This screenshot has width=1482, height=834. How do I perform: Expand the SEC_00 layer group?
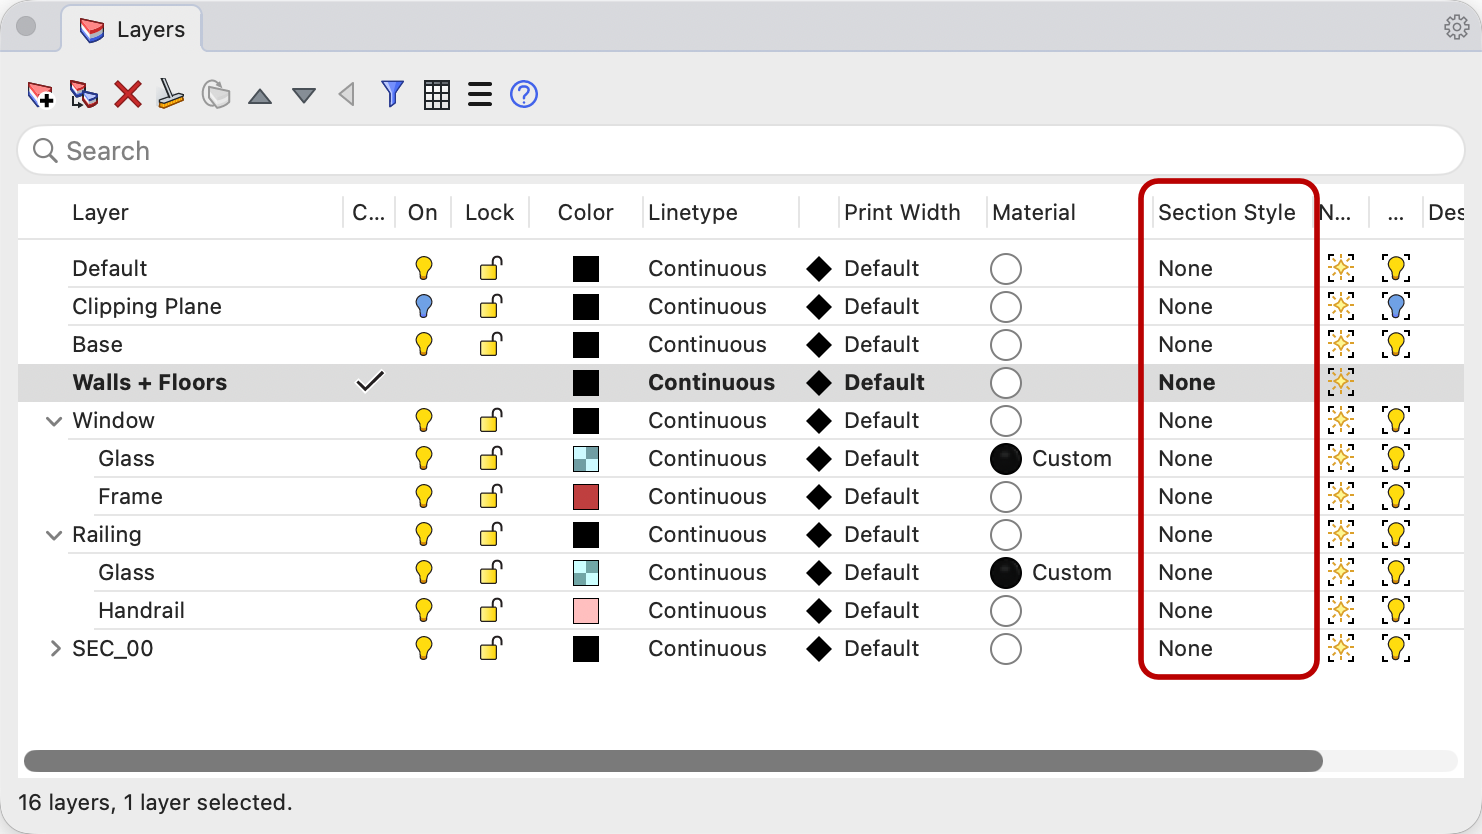point(55,649)
